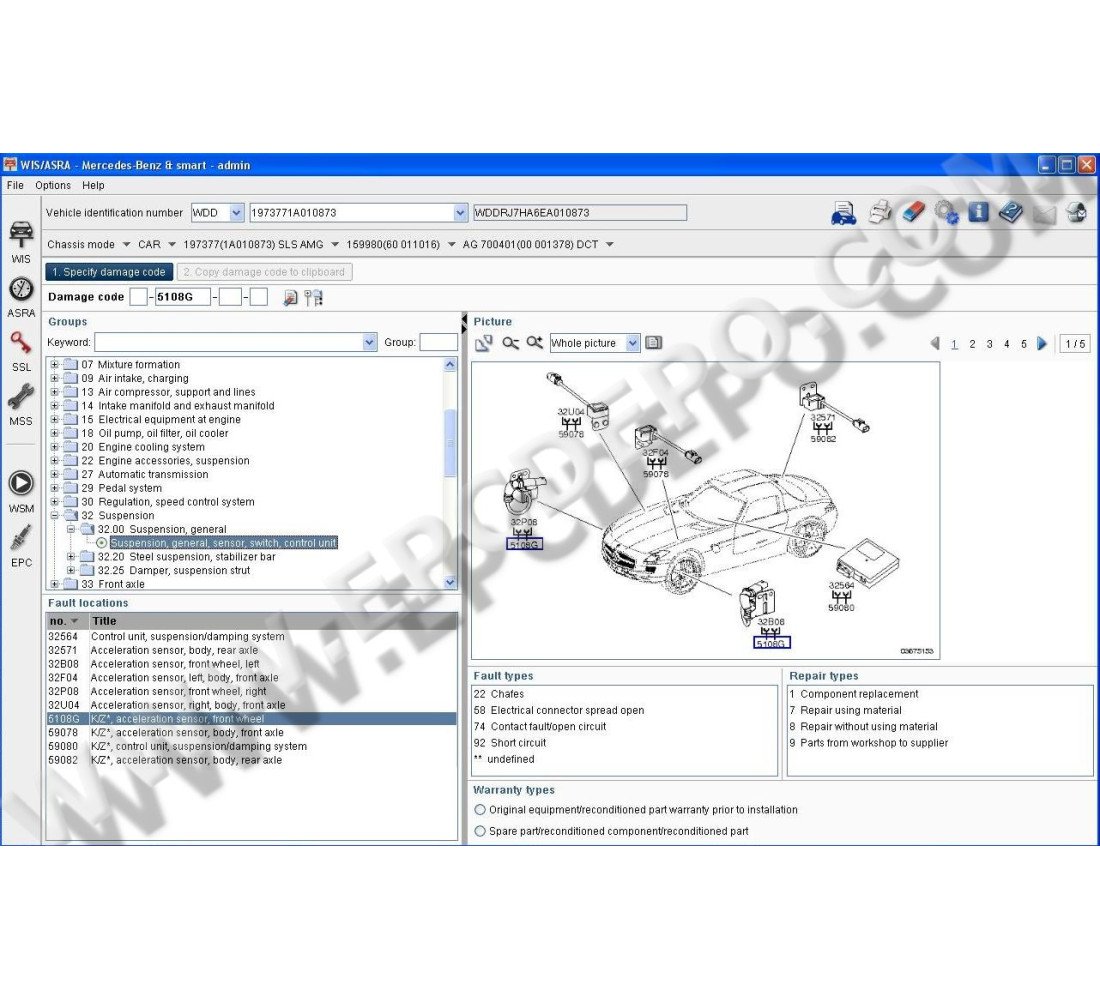Expand 32.20 Steel suspension node
This screenshot has height=1000, width=1100.
click(71, 556)
